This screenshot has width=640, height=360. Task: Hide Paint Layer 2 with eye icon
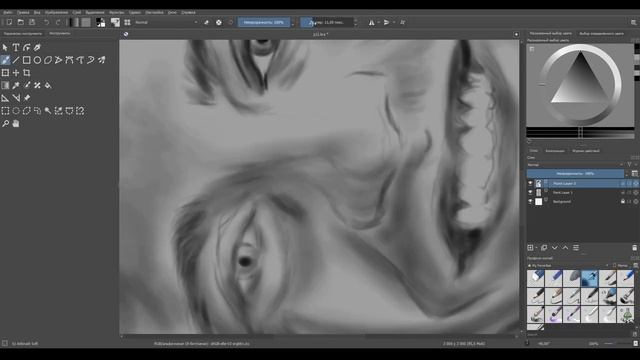pyautogui.click(x=530, y=184)
